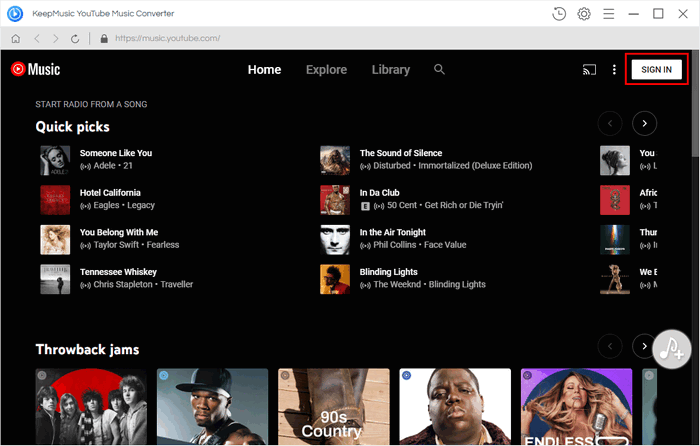Play Hotel California song title
This screenshot has height=446, width=700.
tap(110, 193)
